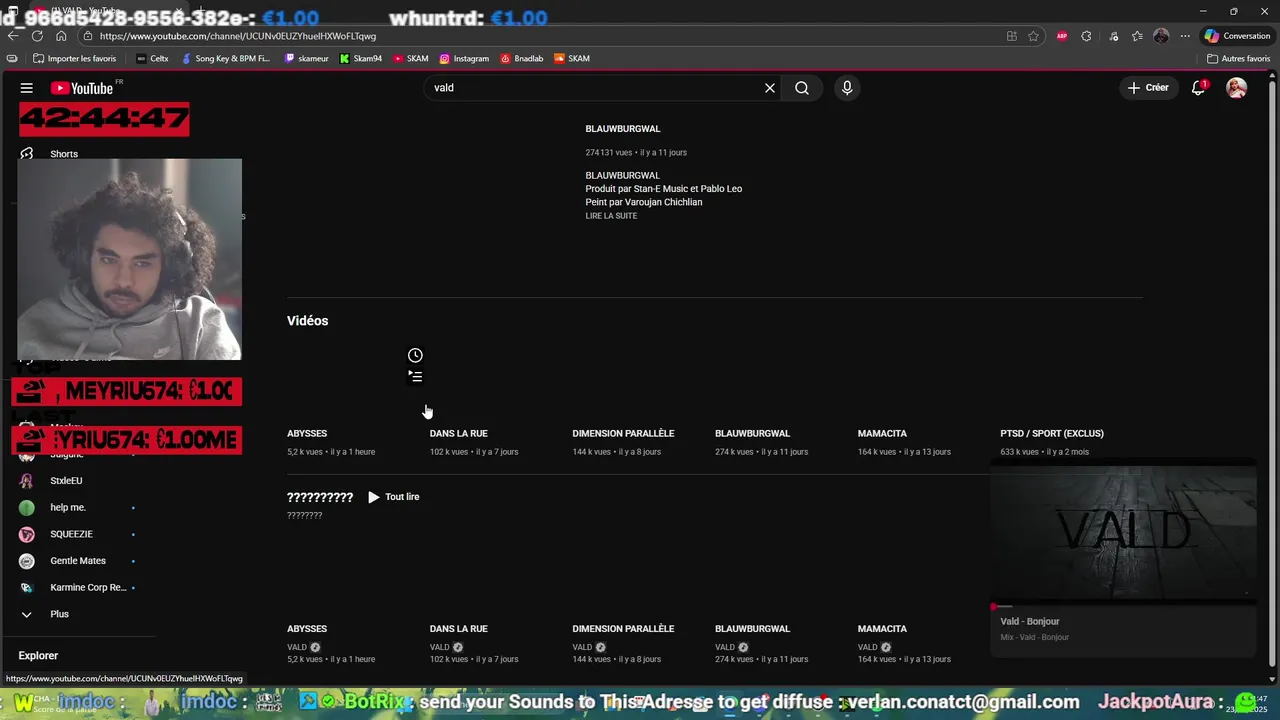Open the skameur Twitch bookmark
This screenshot has width=1280, height=720.
(x=306, y=59)
